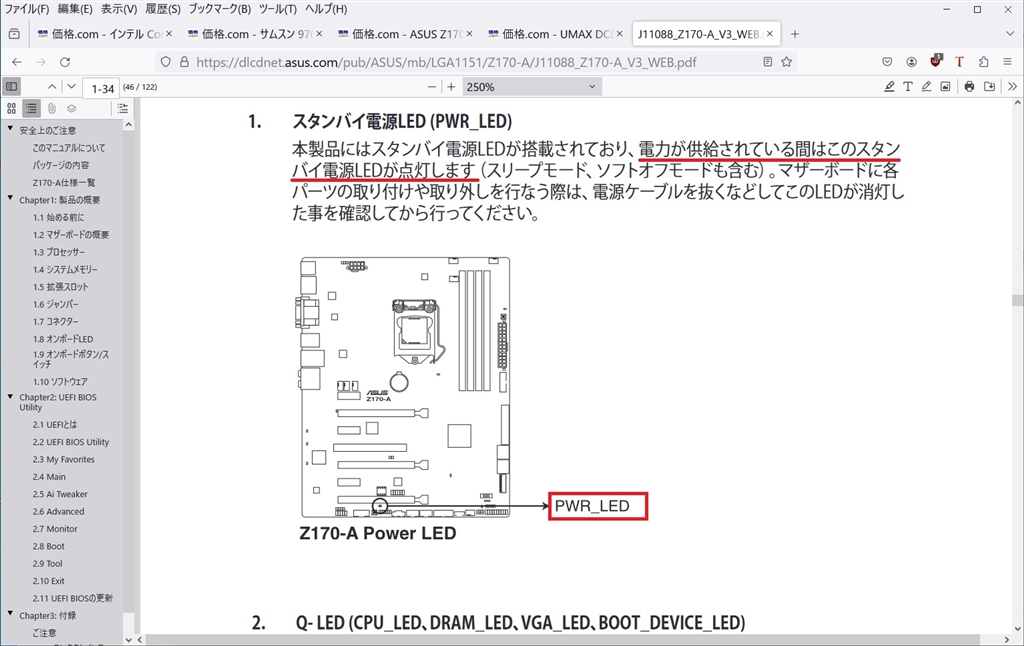Open the zoom level dropdown showing 250%
This screenshot has width=1024, height=646.
pyautogui.click(x=532, y=87)
